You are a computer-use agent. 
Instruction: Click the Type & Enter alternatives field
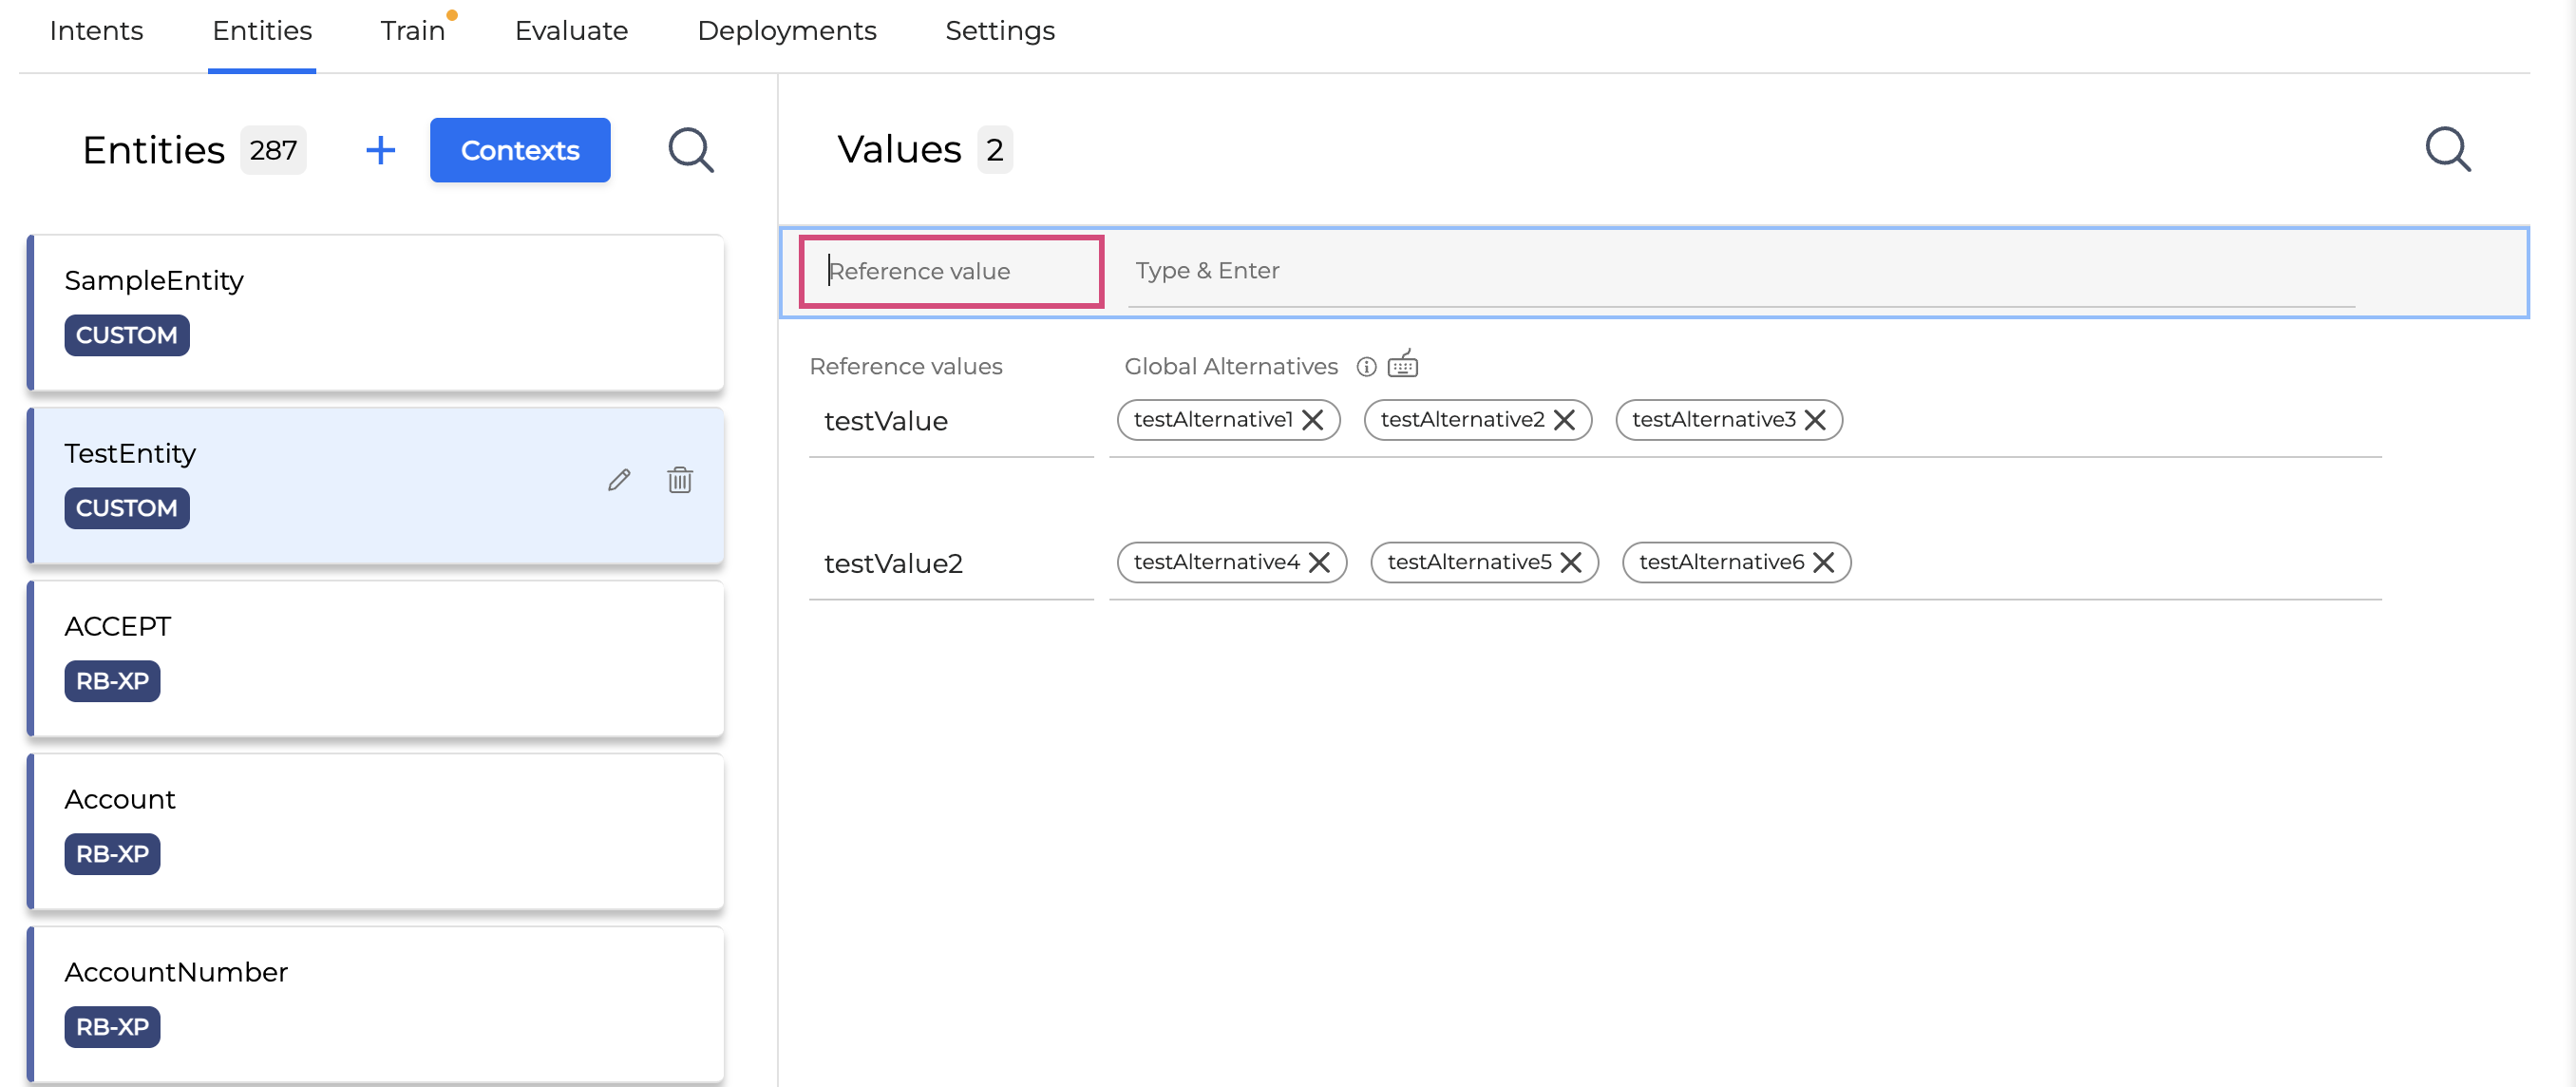coord(1740,271)
